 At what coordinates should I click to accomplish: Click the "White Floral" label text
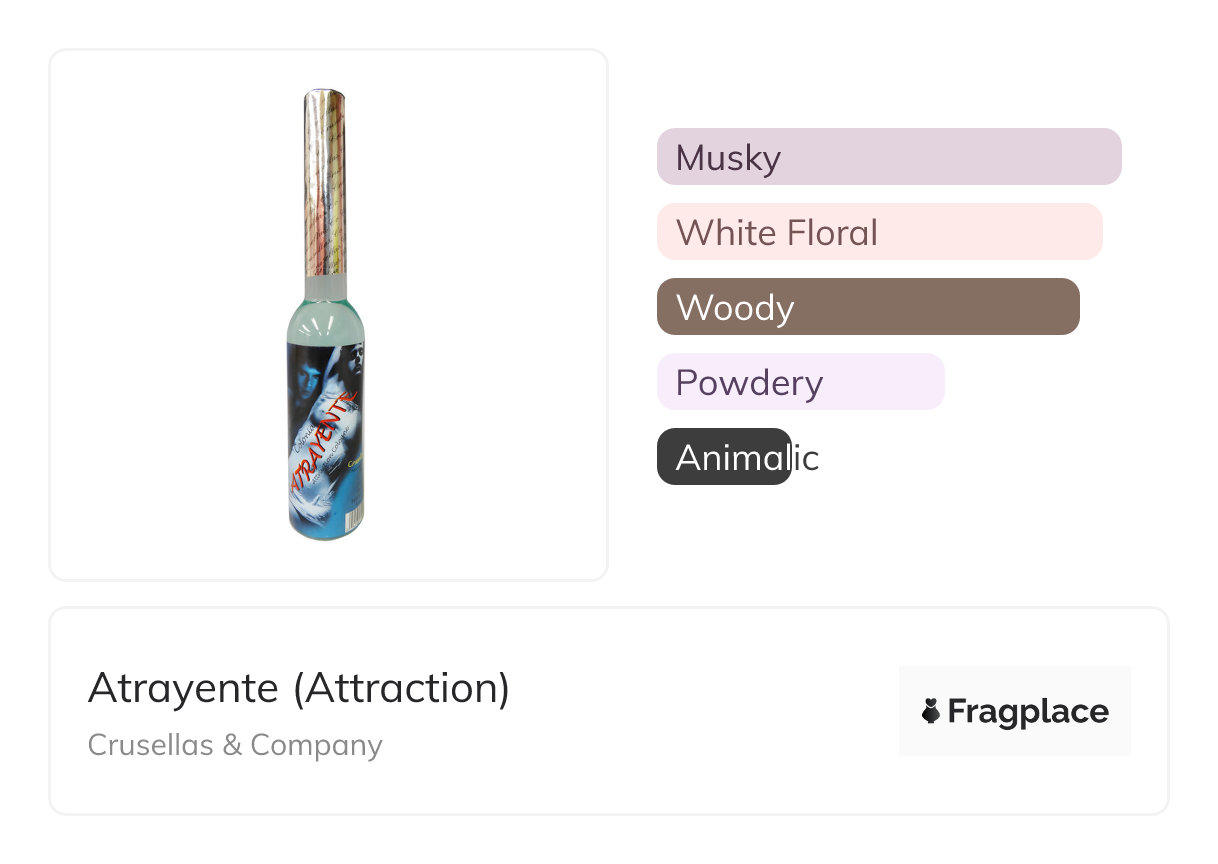[777, 233]
